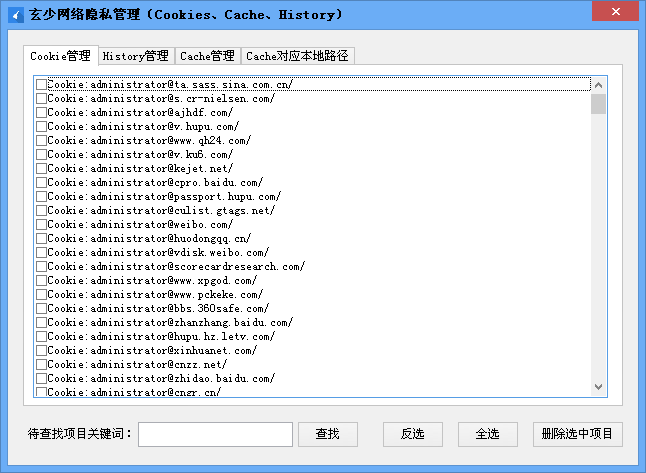Check the ta.sass.sina.com.cn cookie checkbox
646x473 pixels.
coord(41,84)
